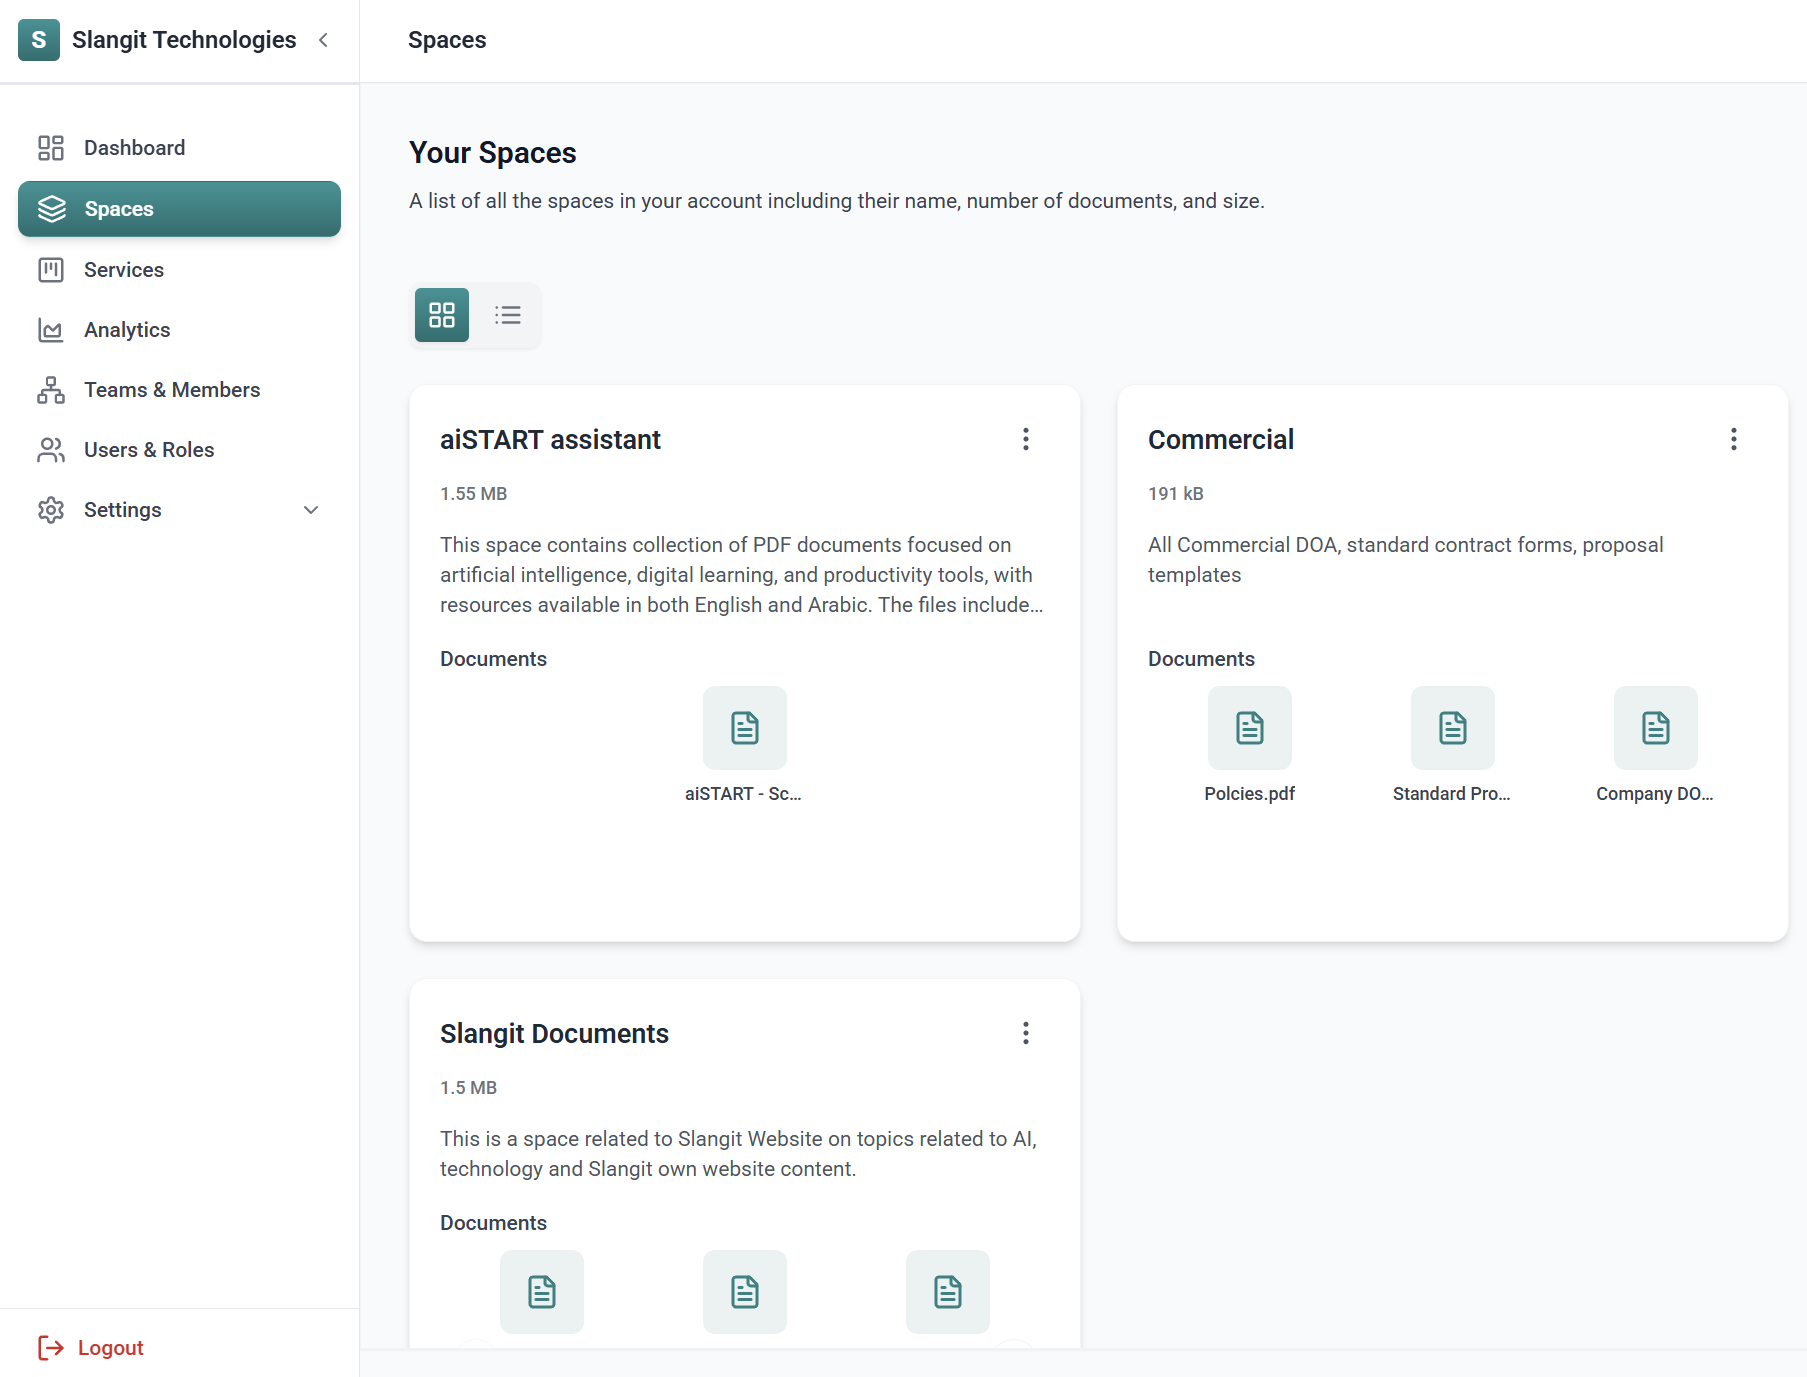The width and height of the screenshot is (1807, 1377).
Task: Click the 1.5 MB size label
Action: click(468, 1088)
